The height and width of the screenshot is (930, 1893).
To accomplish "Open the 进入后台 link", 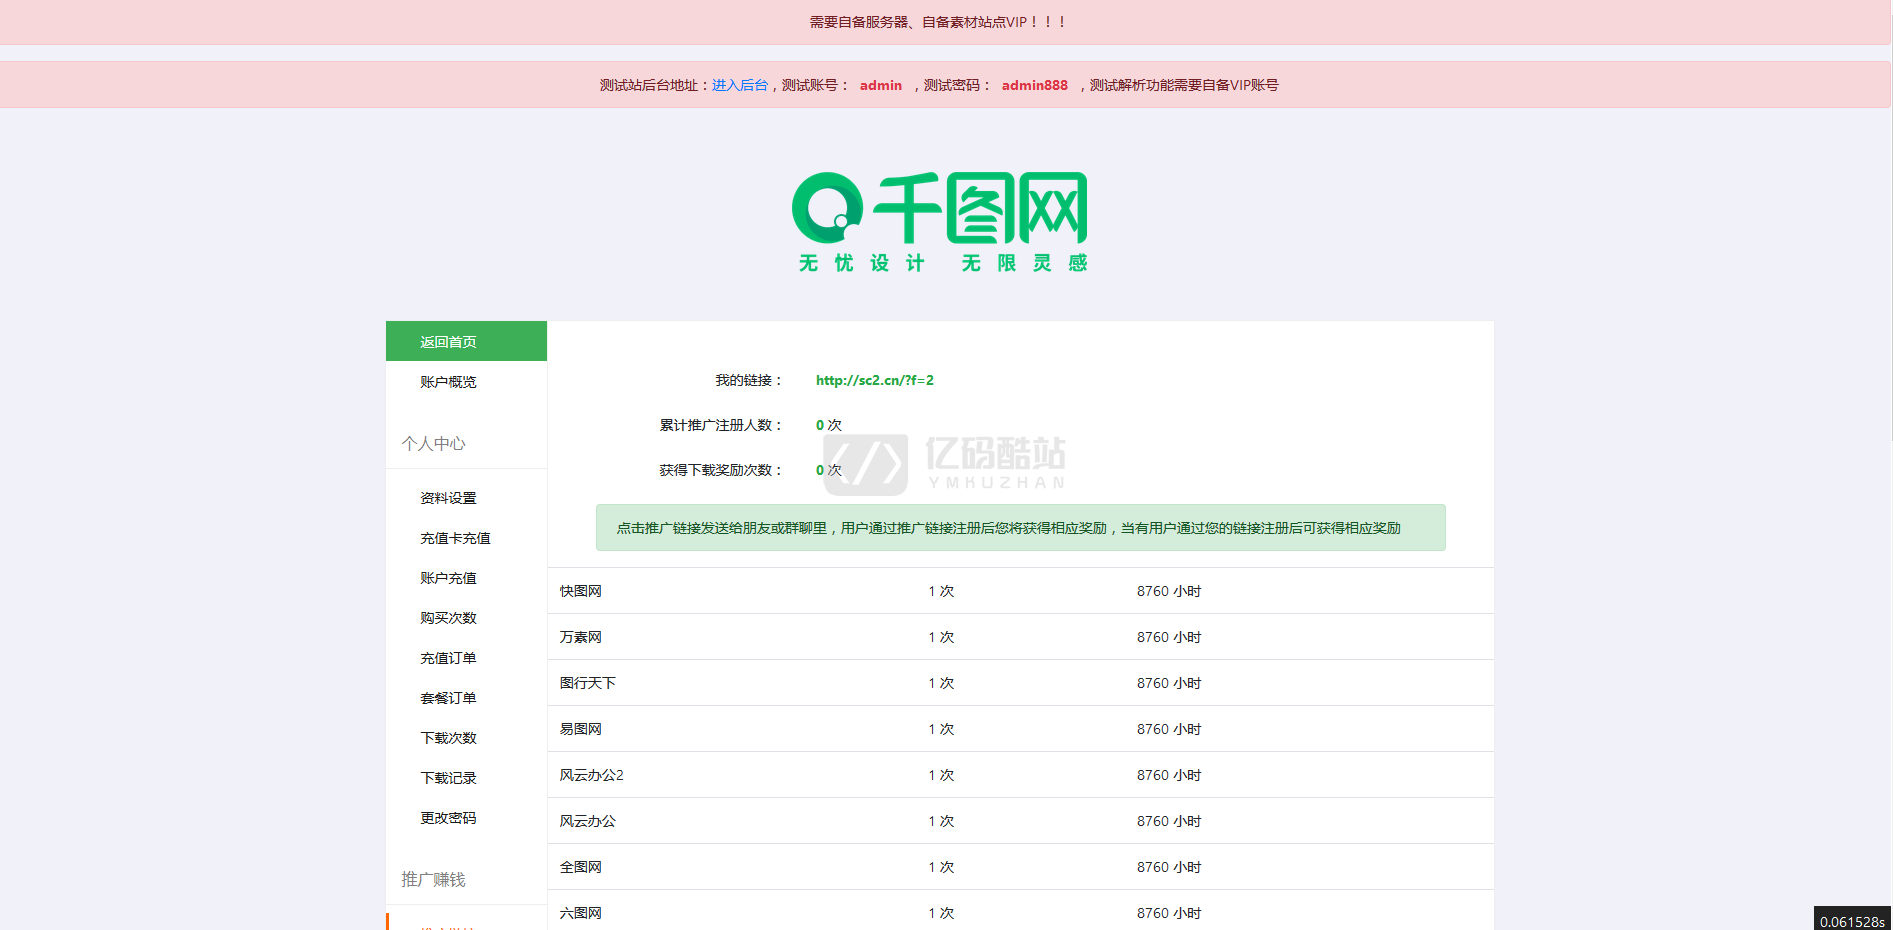I will pyautogui.click(x=740, y=85).
